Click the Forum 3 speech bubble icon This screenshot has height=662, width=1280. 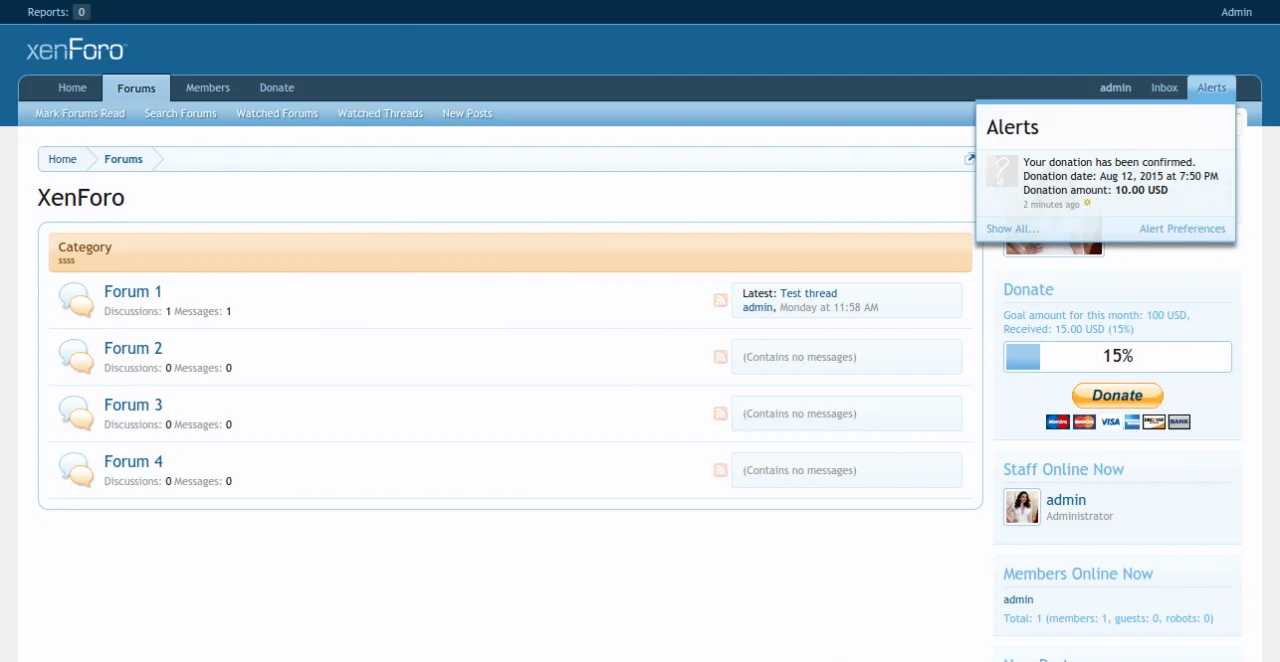pyautogui.click(x=76, y=413)
